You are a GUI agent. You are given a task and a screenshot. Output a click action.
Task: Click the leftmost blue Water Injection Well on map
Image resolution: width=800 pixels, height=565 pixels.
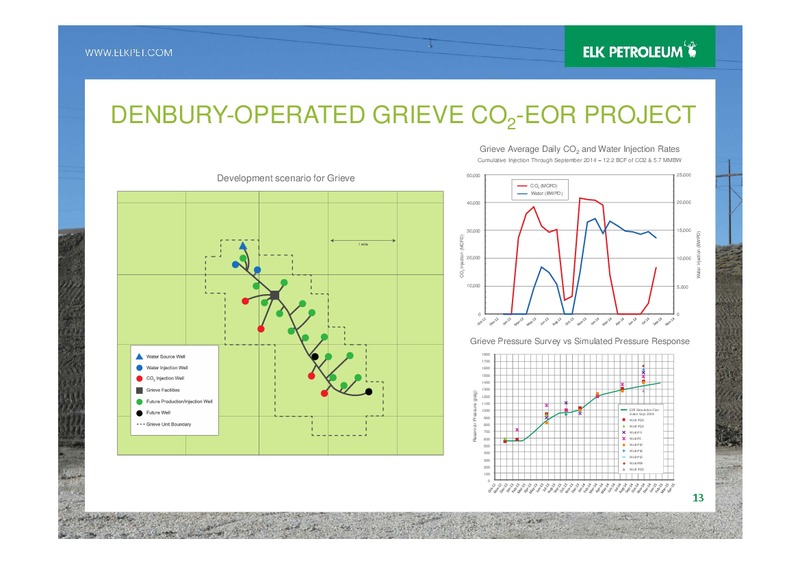[235, 264]
